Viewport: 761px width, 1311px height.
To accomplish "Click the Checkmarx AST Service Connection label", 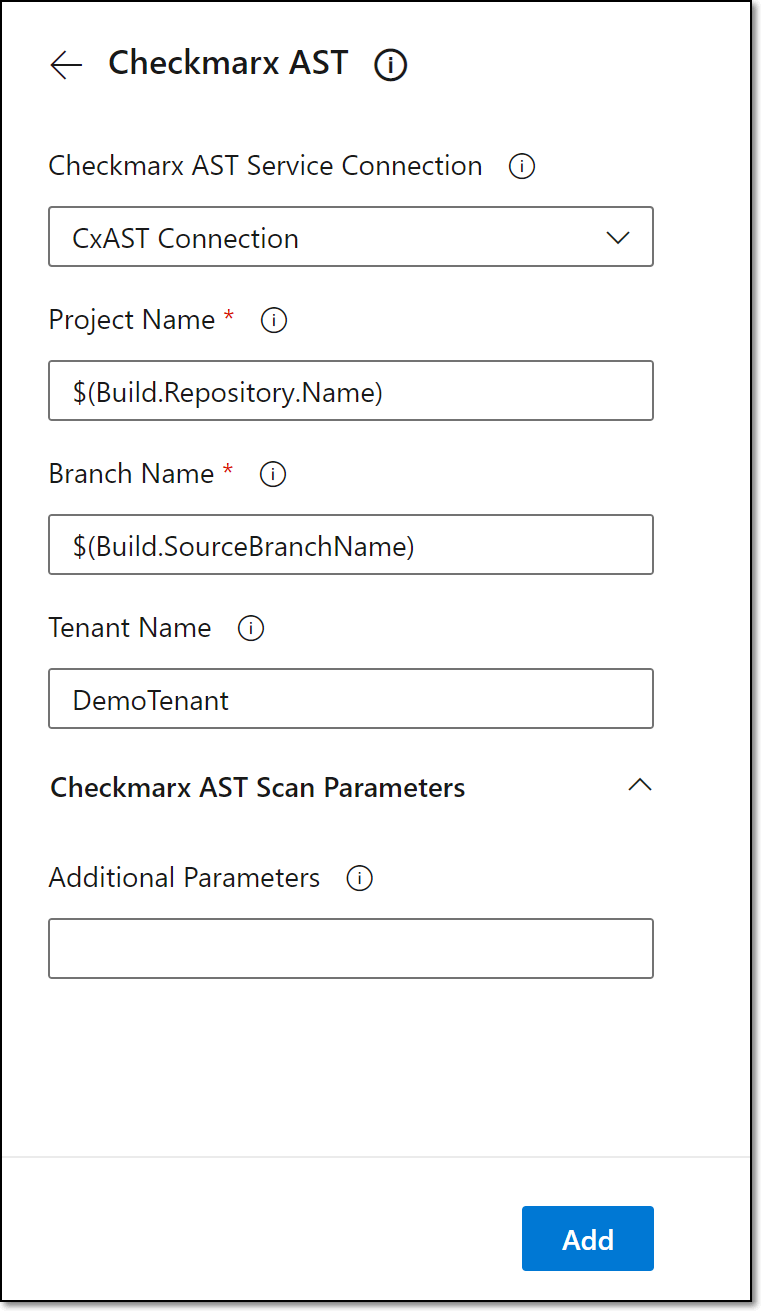I will 266,166.
